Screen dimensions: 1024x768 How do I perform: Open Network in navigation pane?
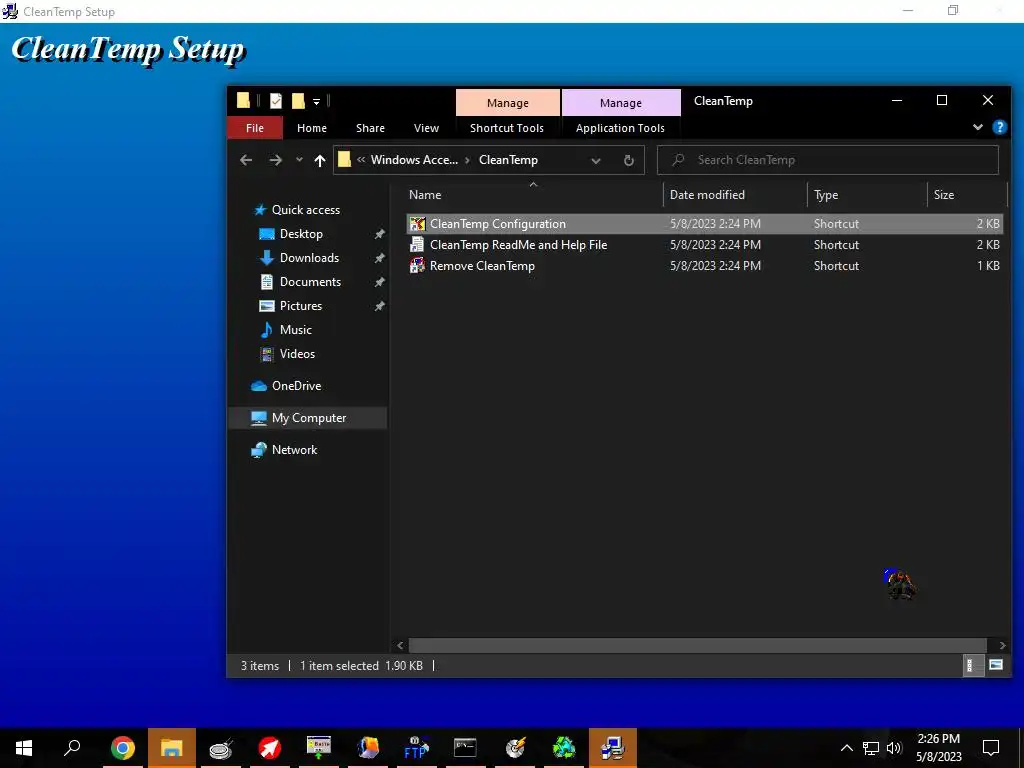(294, 450)
